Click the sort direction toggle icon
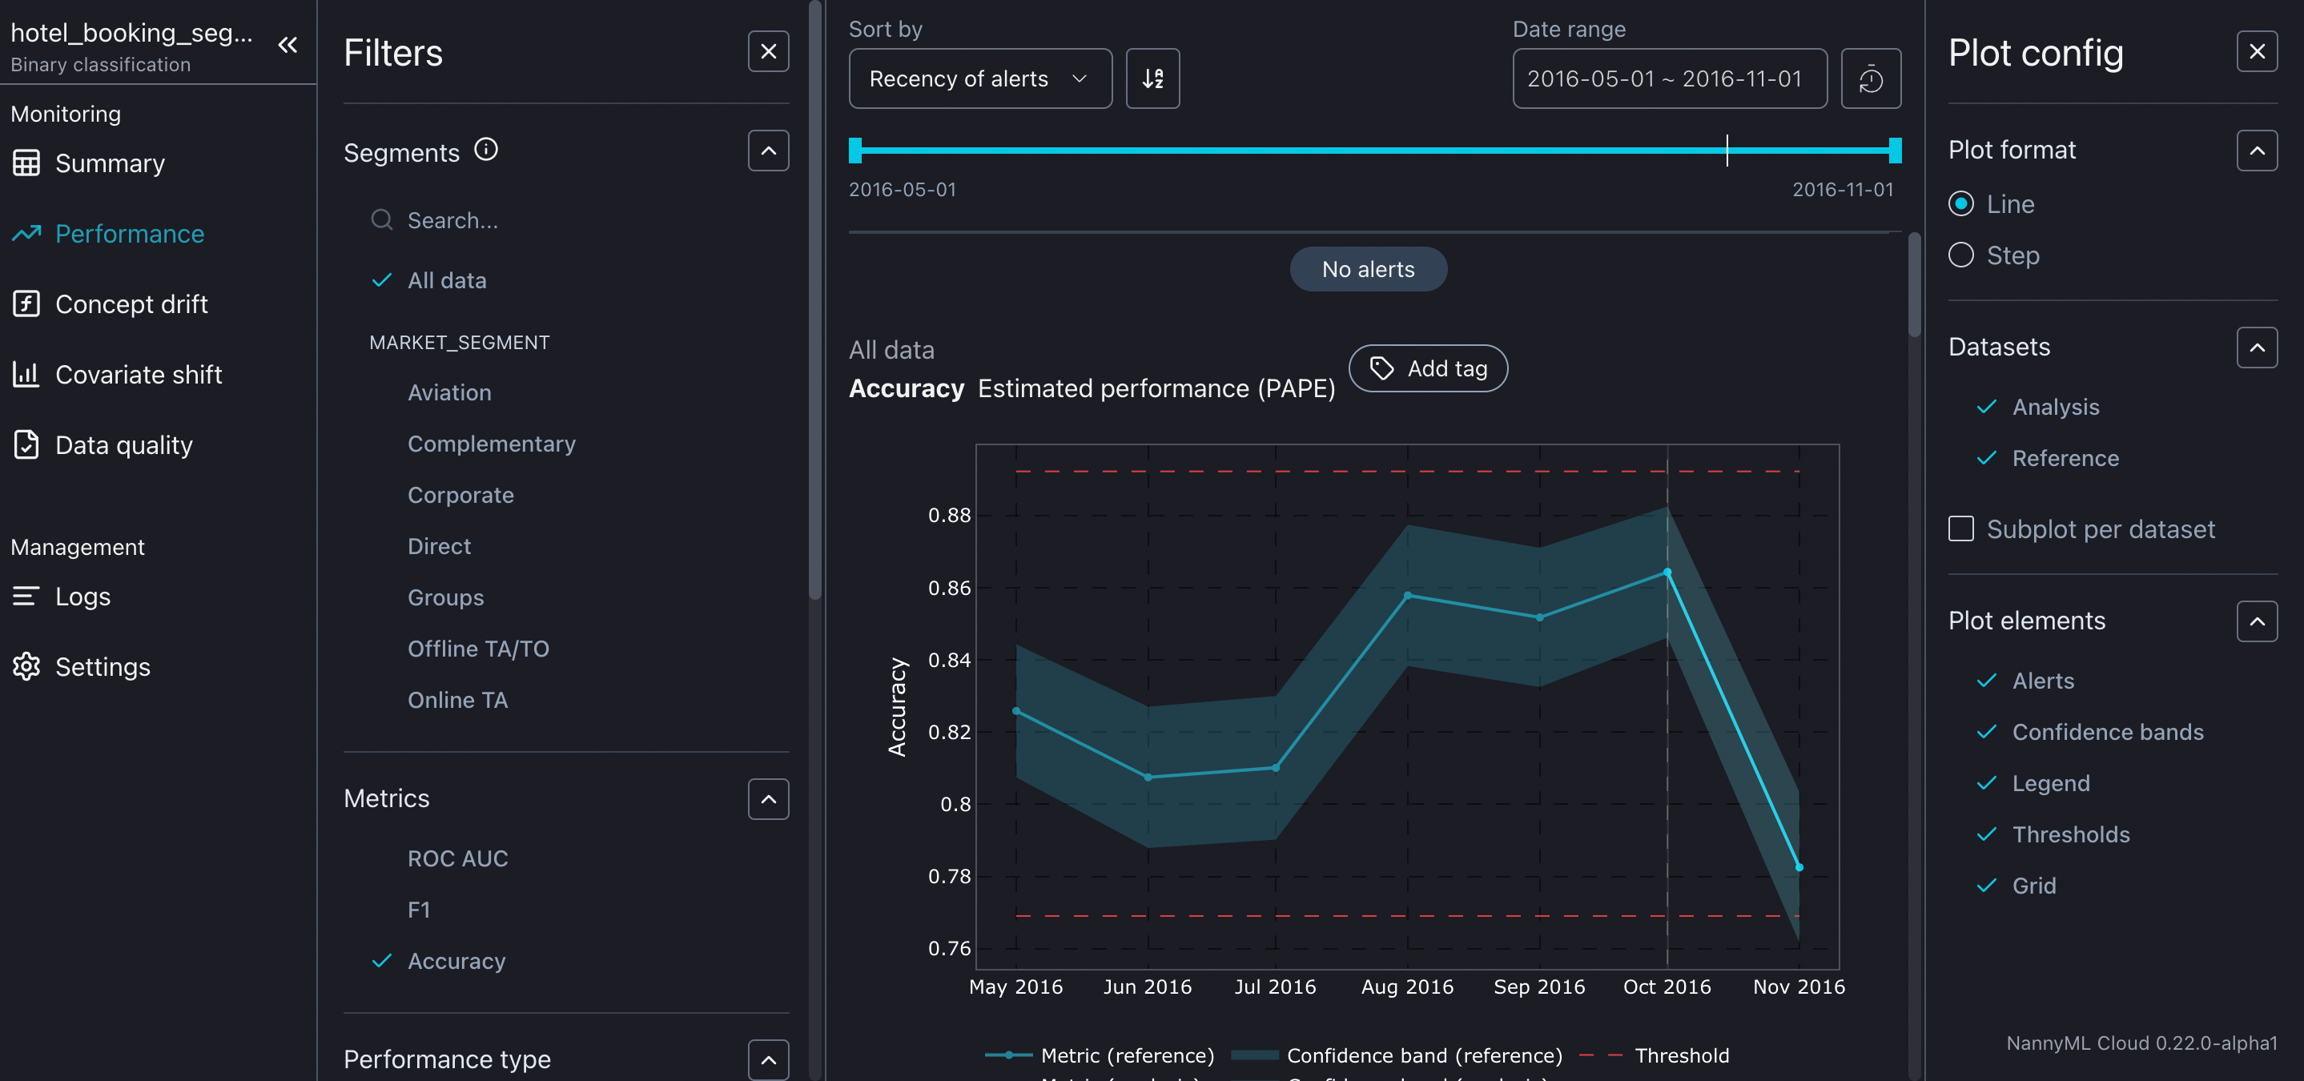This screenshot has width=2304, height=1081. pos(1152,78)
